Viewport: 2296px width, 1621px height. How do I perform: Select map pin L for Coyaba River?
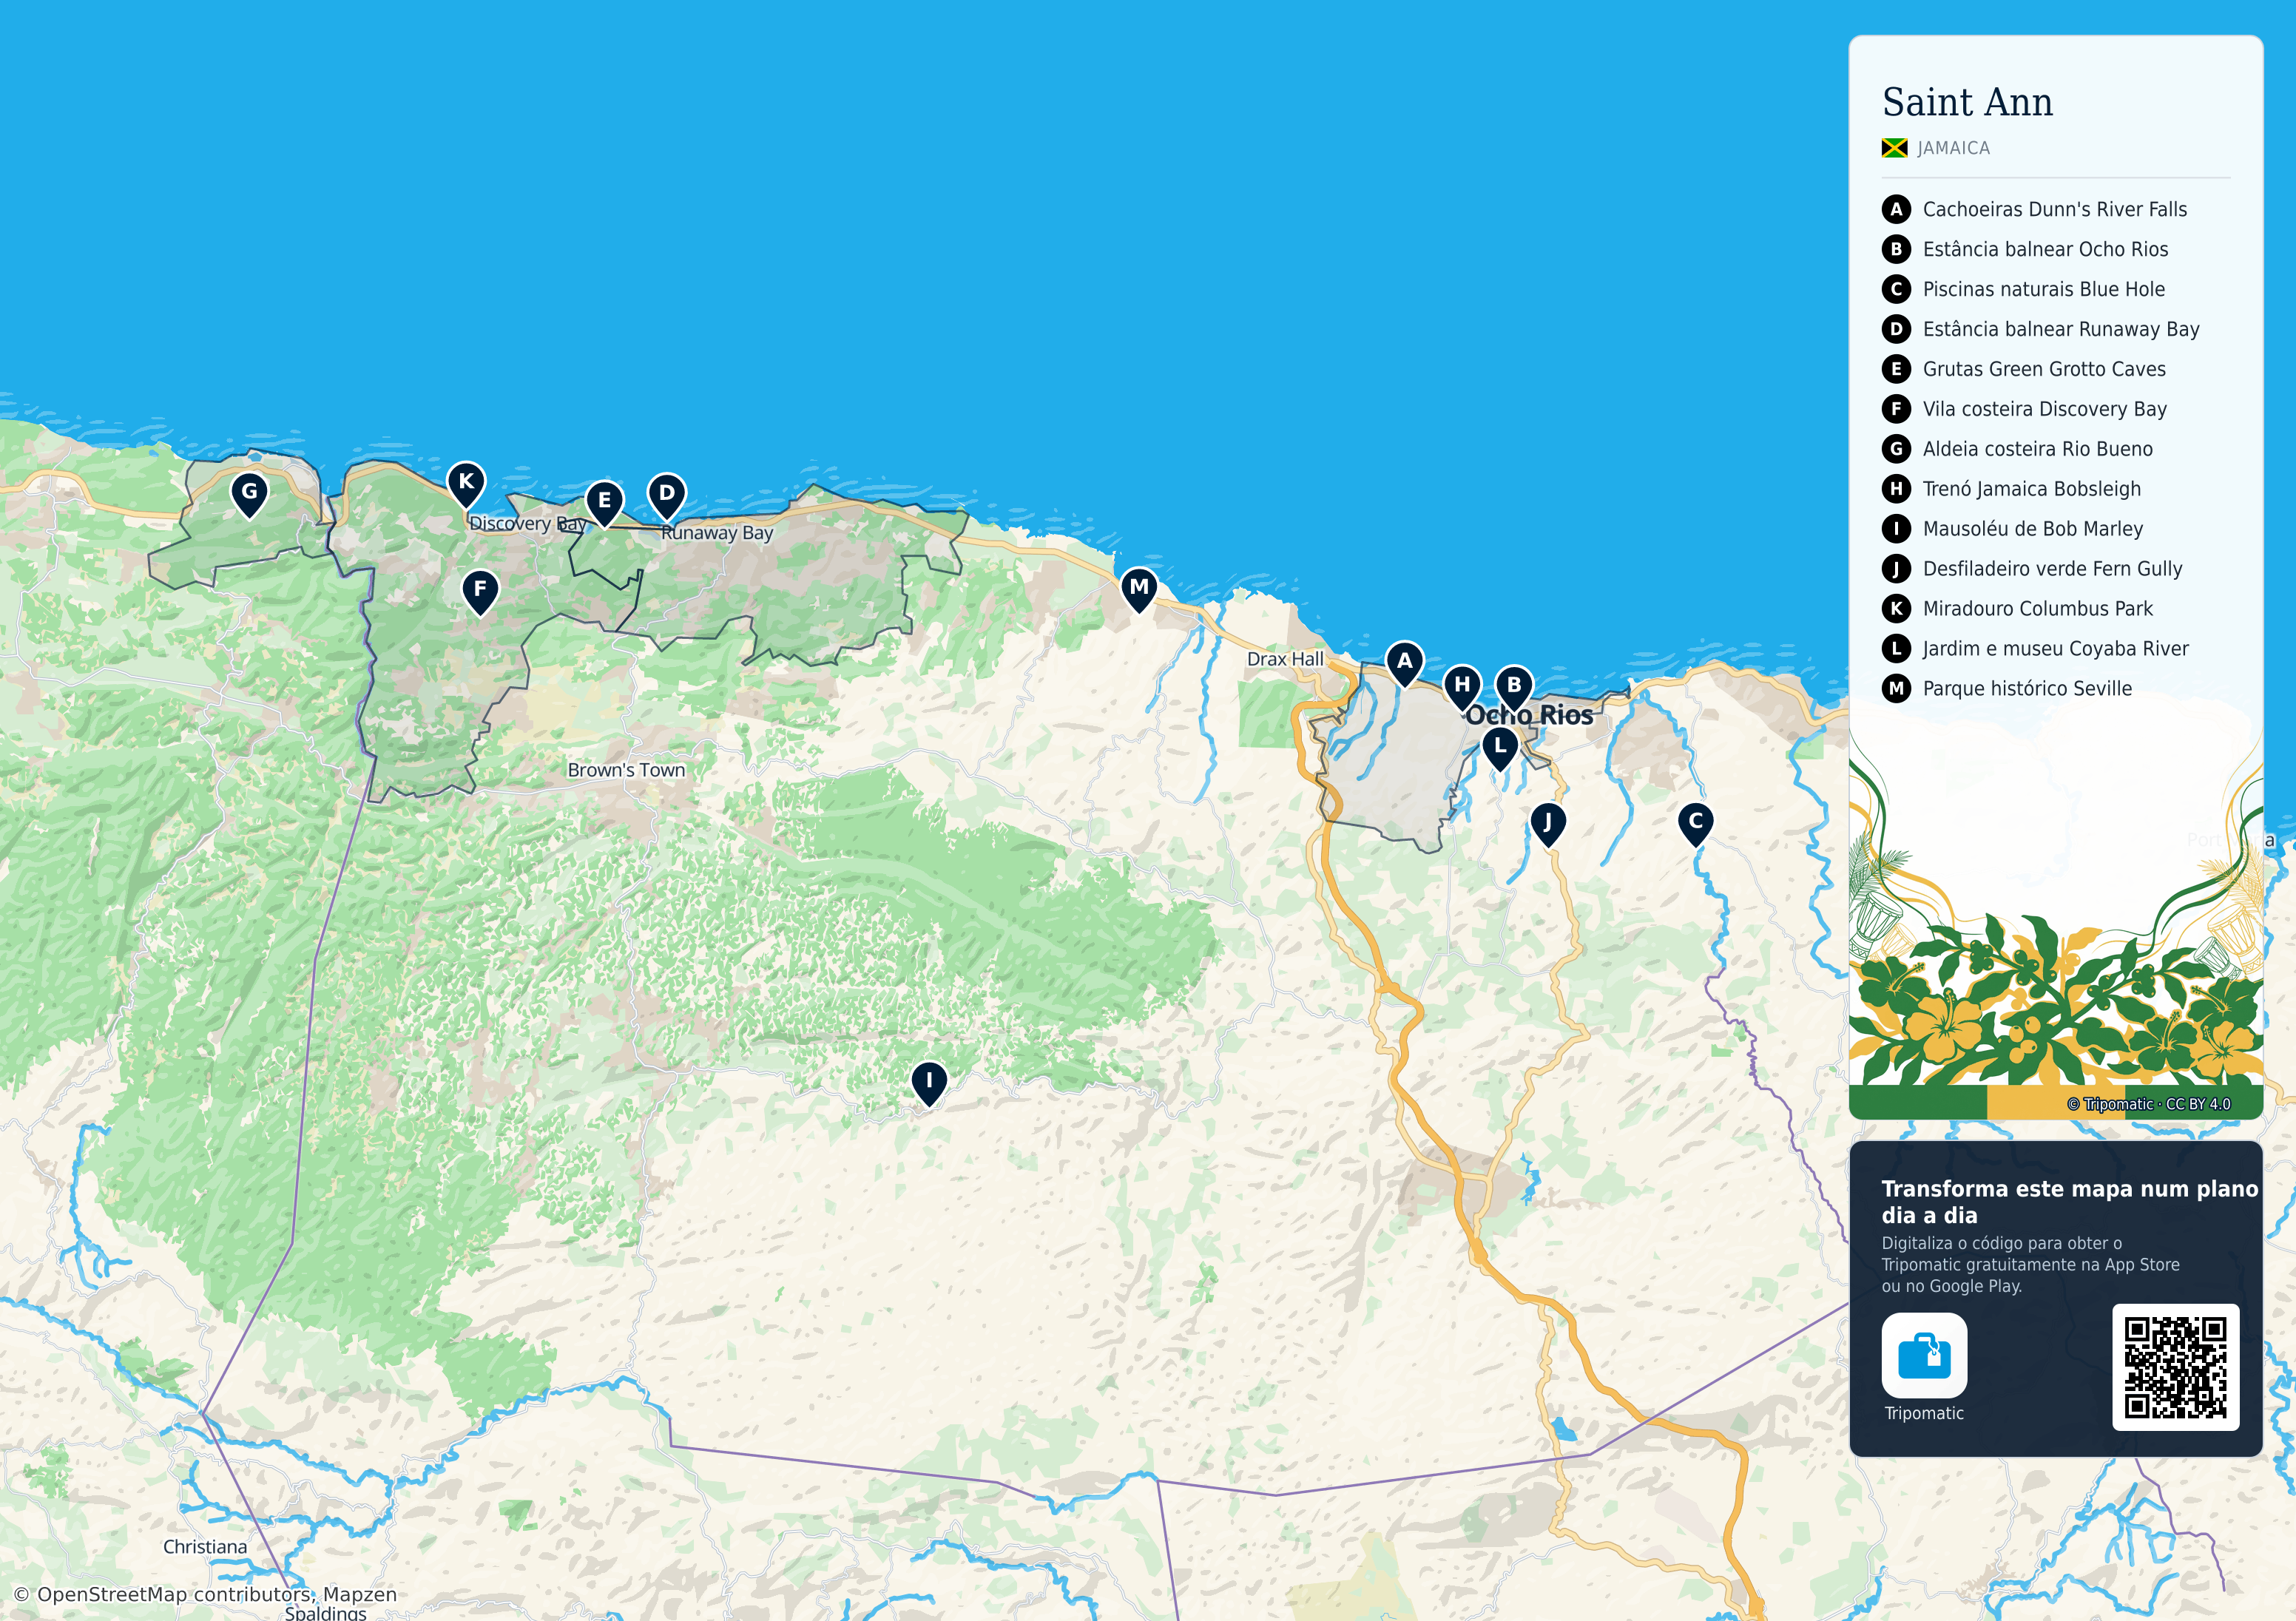point(1499,748)
